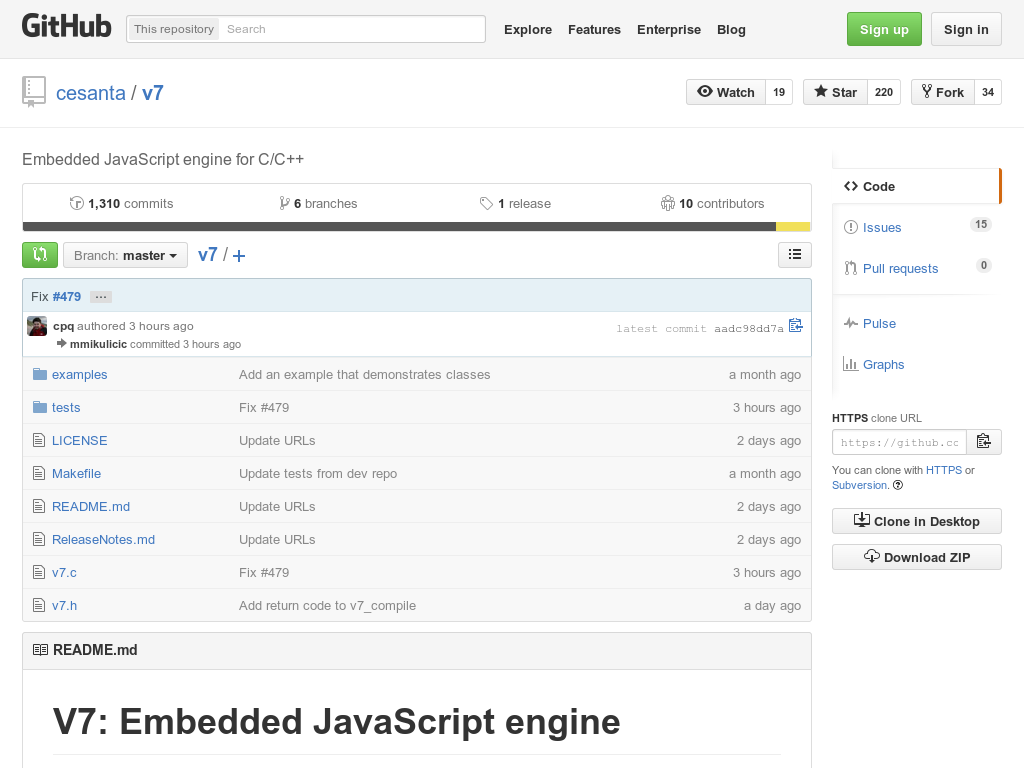Open the v7.h file link
1024x768 pixels.
click(64, 605)
